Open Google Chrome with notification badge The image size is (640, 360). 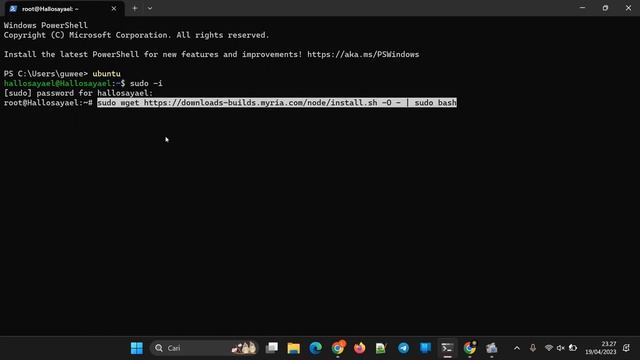coord(338,348)
